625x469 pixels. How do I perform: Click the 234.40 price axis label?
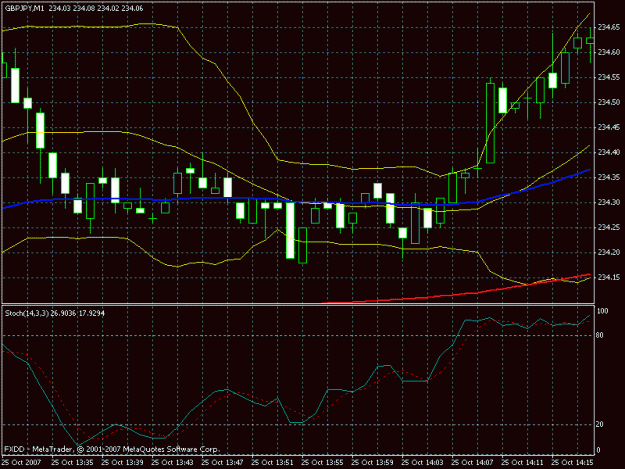click(609, 152)
